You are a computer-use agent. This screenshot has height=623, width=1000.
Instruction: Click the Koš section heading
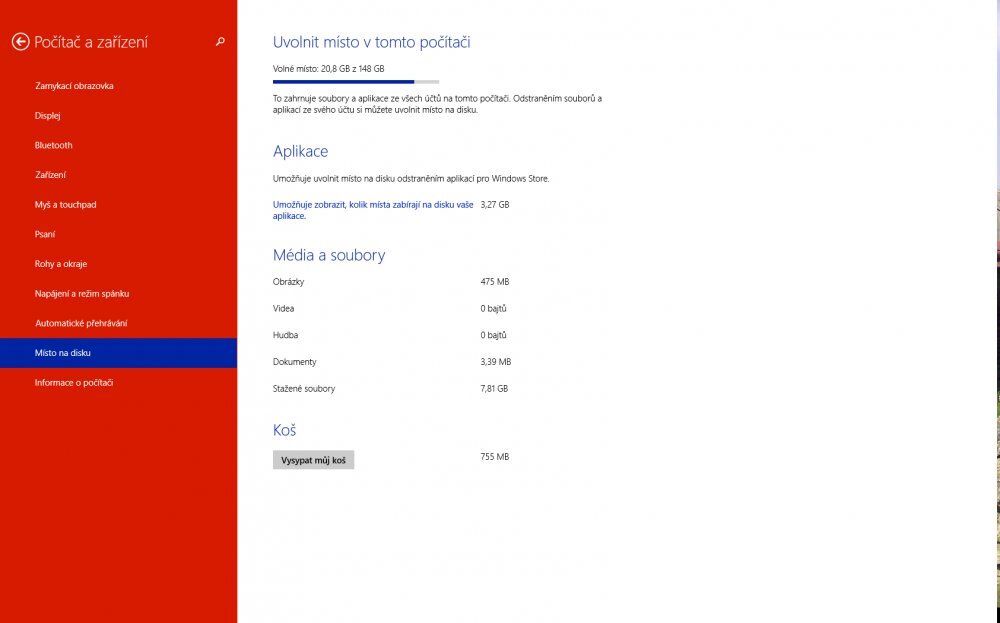(x=284, y=430)
